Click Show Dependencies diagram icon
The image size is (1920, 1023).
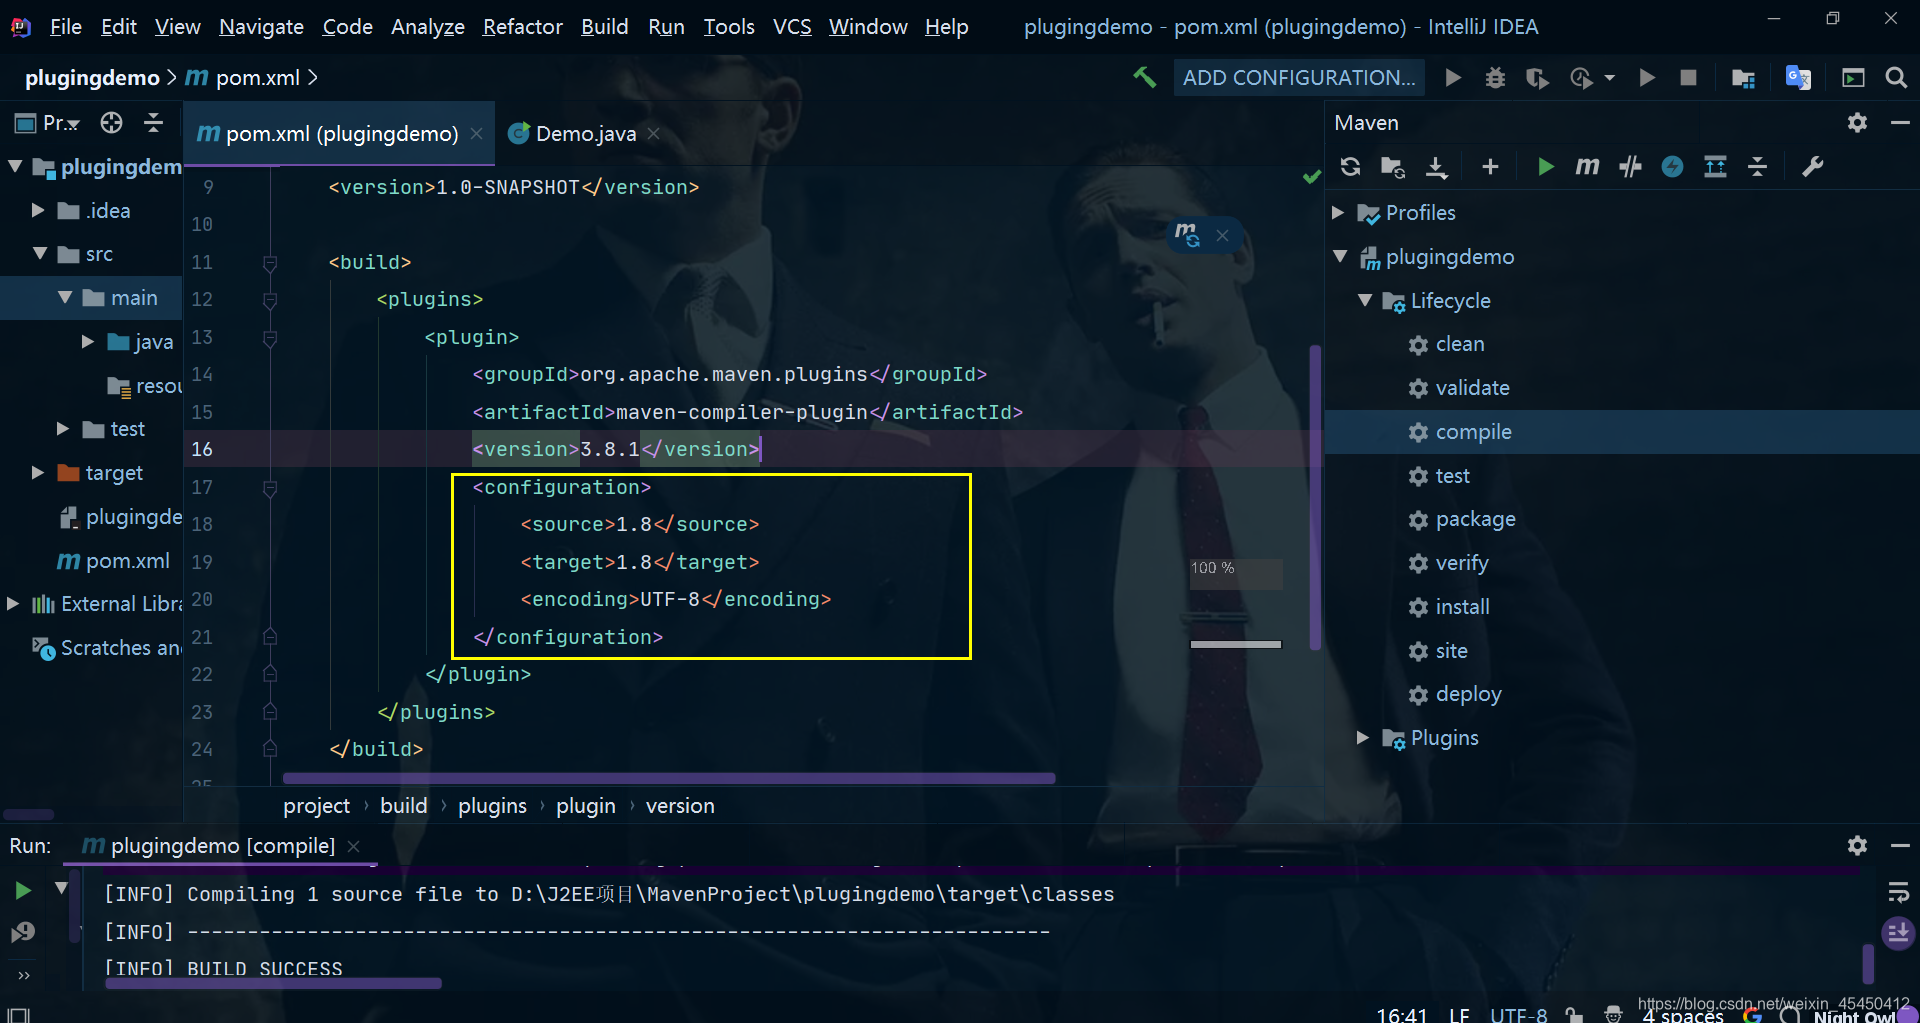pyautogui.click(x=1715, y=167)
